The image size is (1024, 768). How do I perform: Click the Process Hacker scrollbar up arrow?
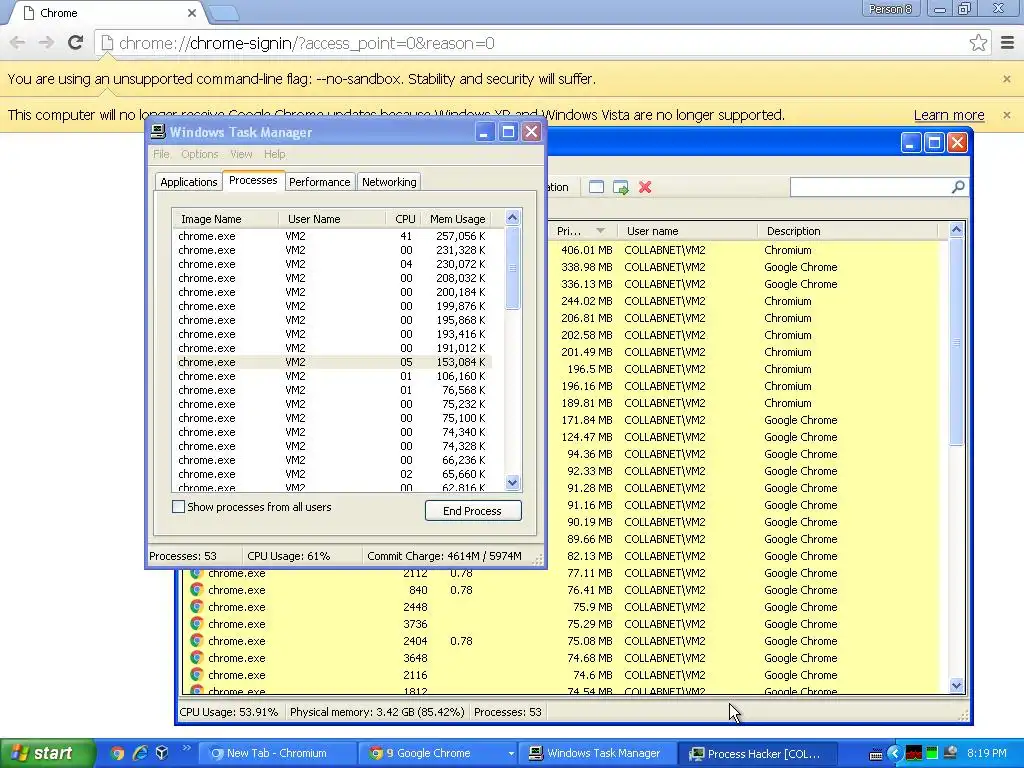956,229
